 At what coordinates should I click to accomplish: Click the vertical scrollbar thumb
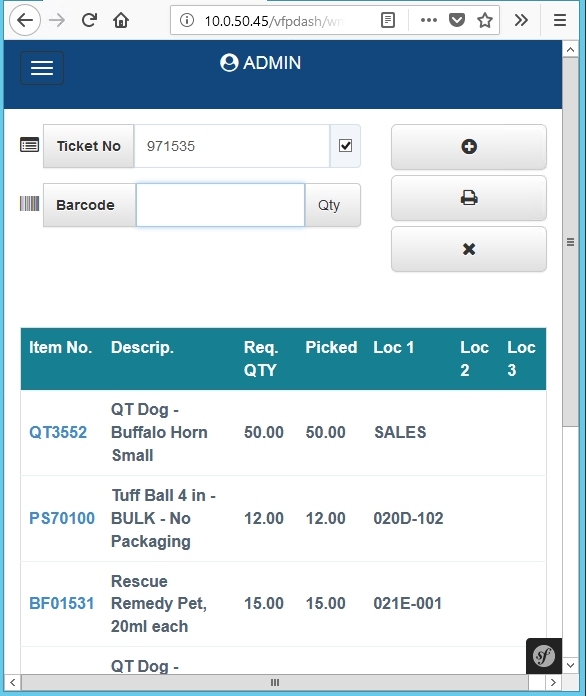[570, 242]
